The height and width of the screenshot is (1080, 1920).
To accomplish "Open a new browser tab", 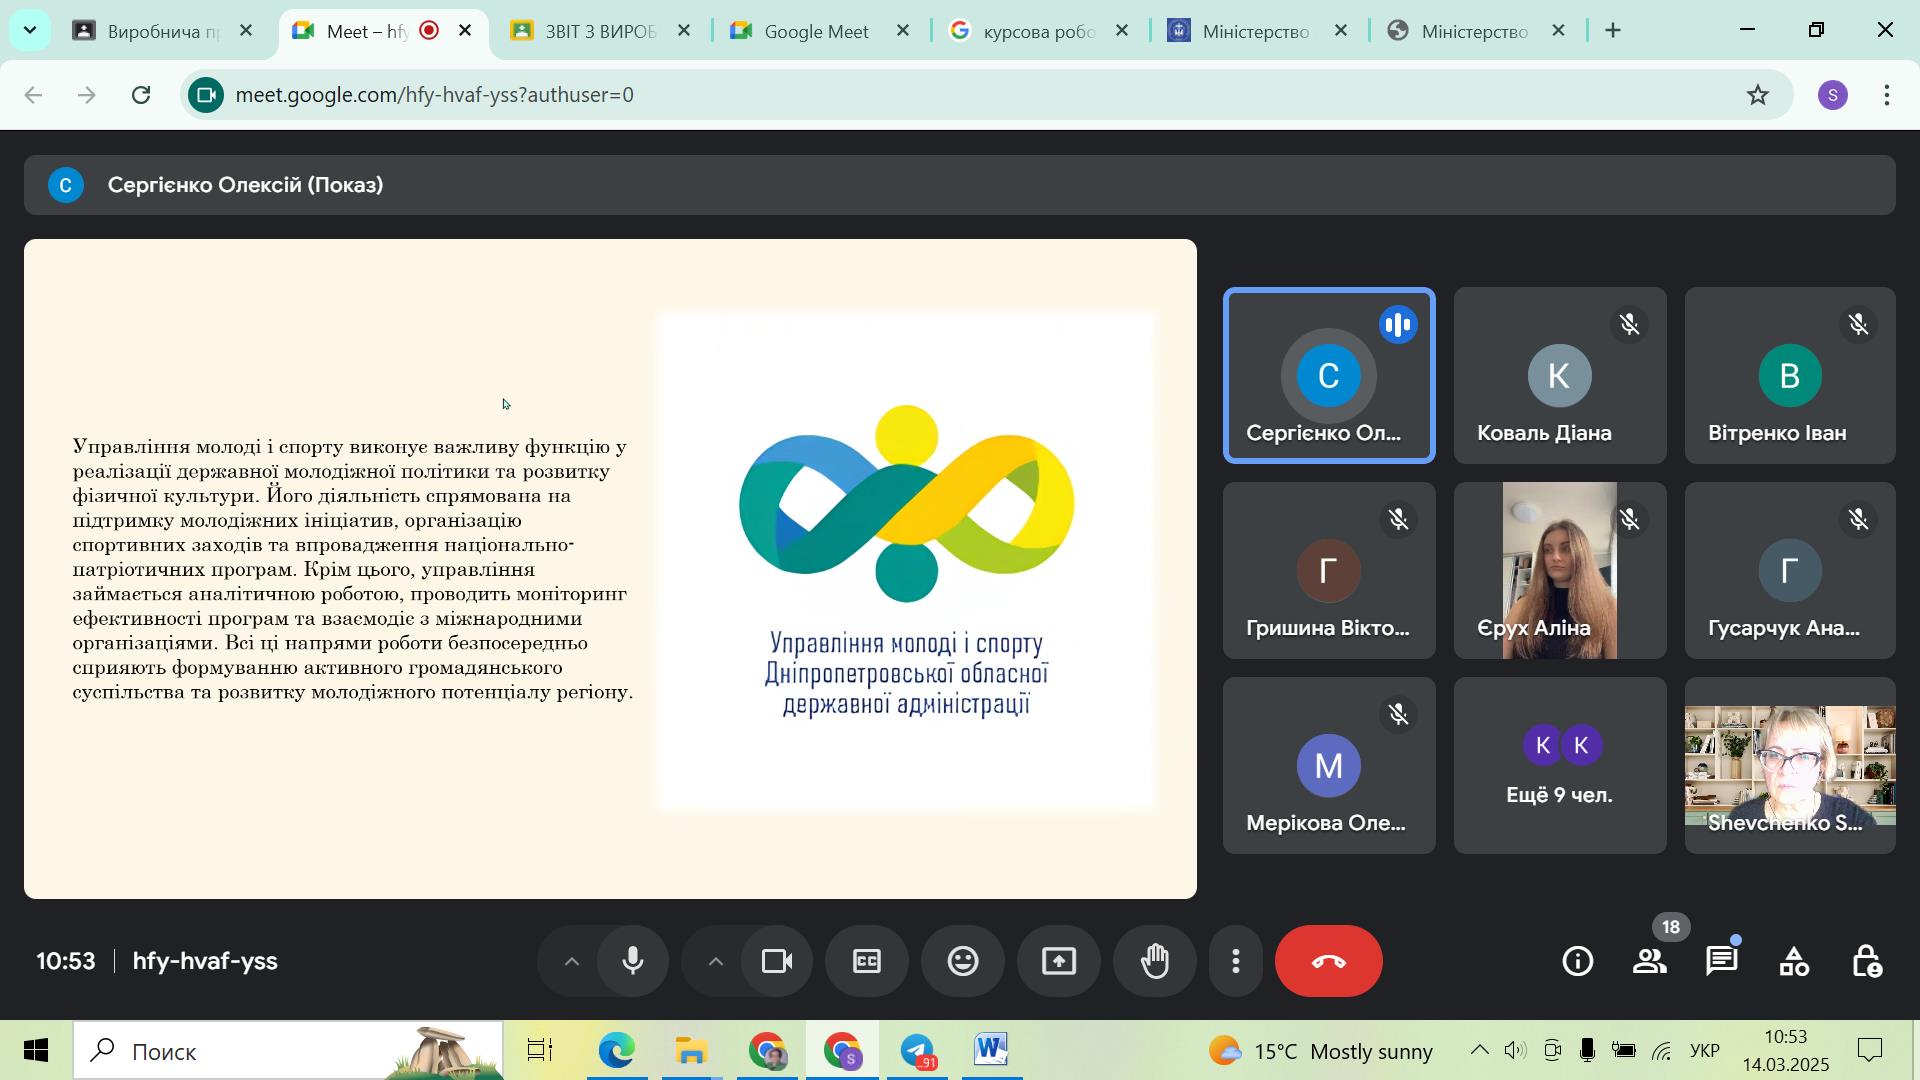I will 1613,31.
